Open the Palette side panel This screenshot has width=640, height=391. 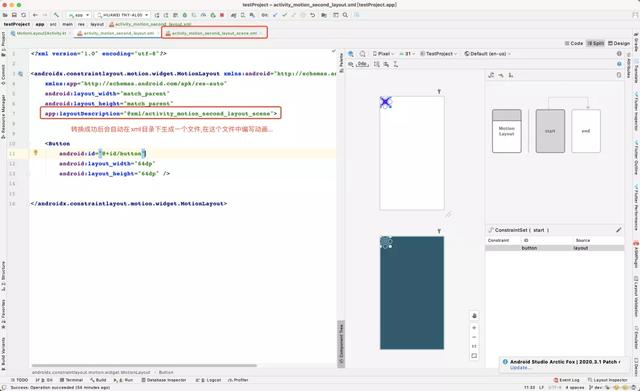click(341, 62)
